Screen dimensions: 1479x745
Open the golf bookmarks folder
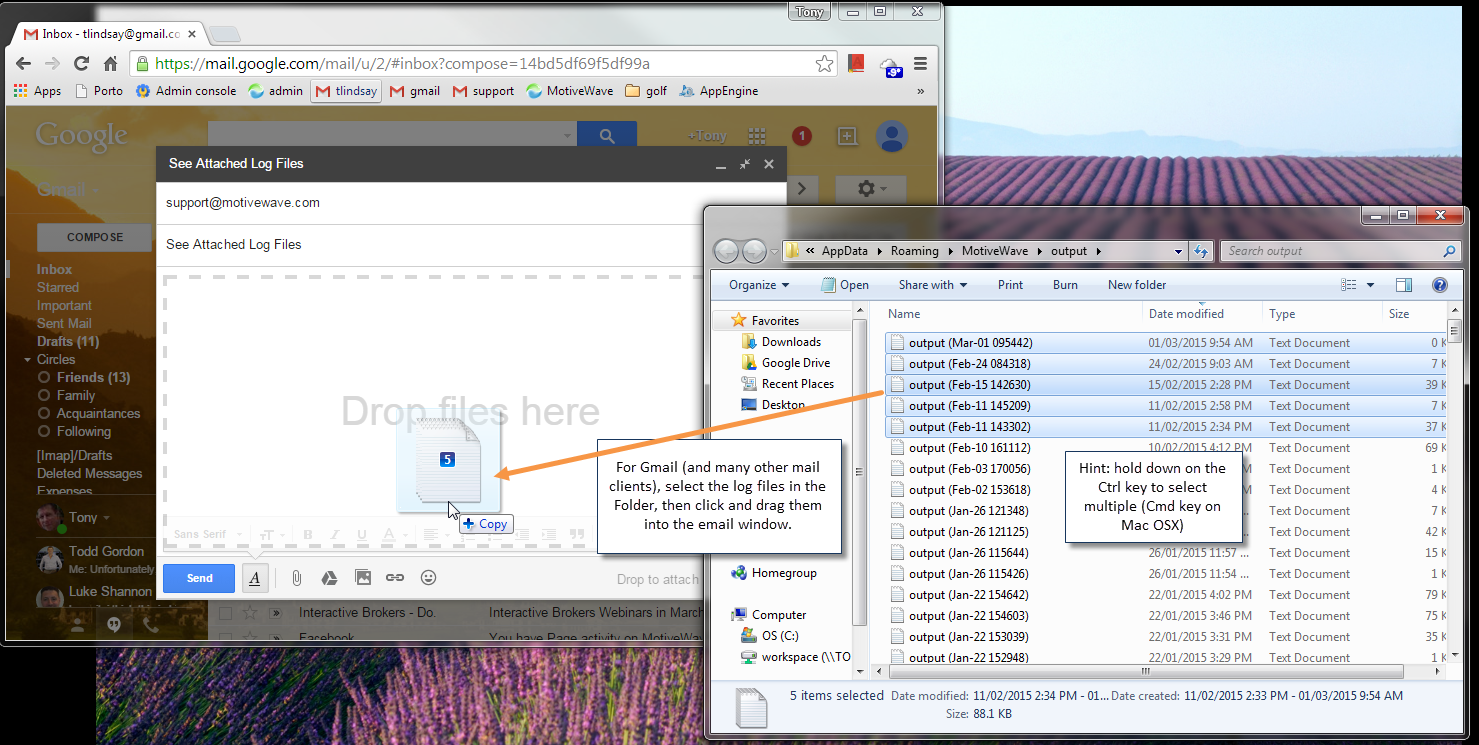[x=646, y=91]
